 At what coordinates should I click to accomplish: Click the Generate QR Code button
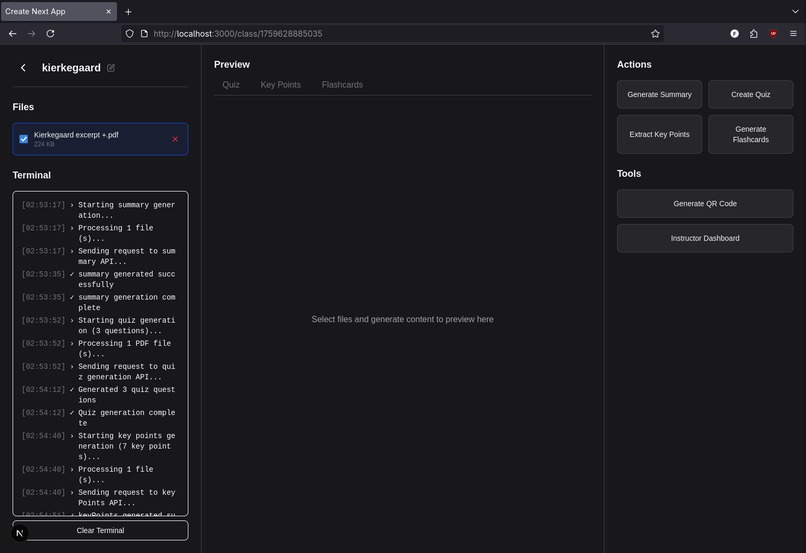point(705,204)
